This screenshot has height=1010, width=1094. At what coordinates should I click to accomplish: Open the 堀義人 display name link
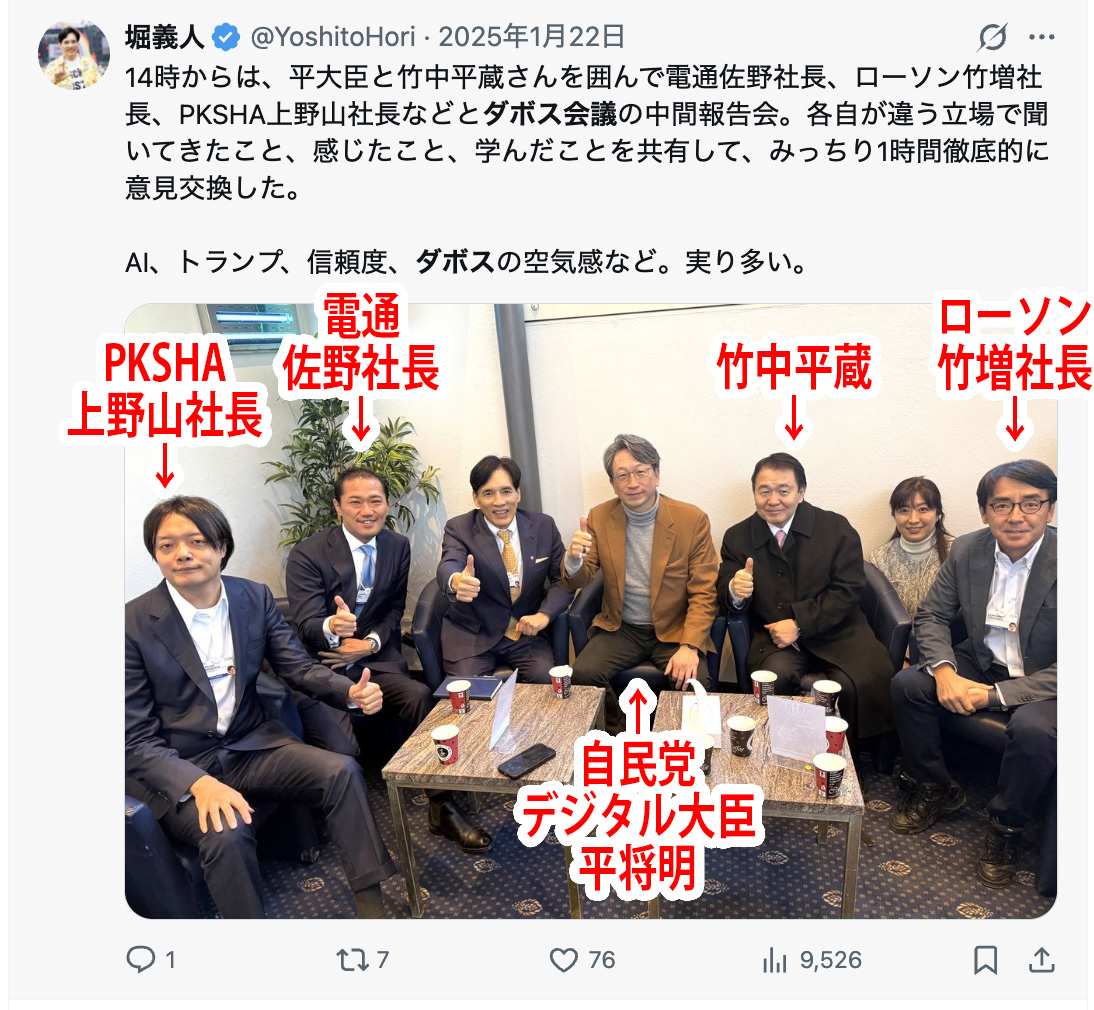[x=165, y=37]
